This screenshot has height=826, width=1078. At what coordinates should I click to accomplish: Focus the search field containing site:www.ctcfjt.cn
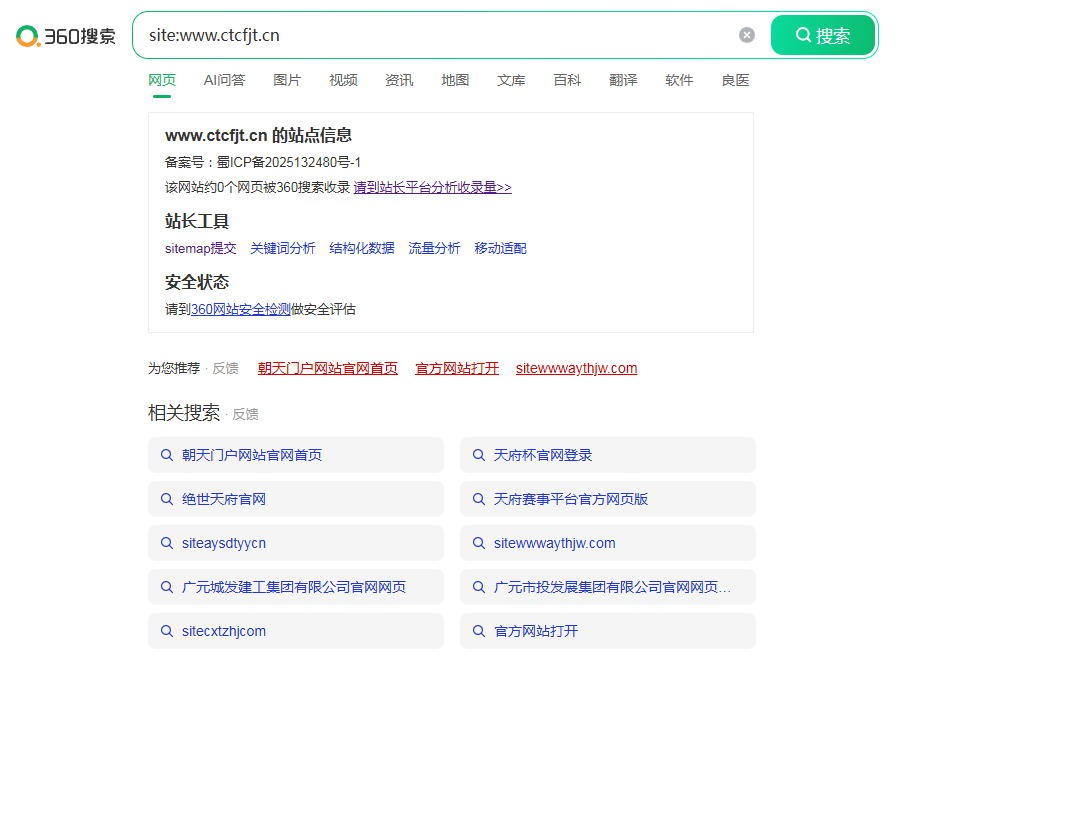(440, 35)
